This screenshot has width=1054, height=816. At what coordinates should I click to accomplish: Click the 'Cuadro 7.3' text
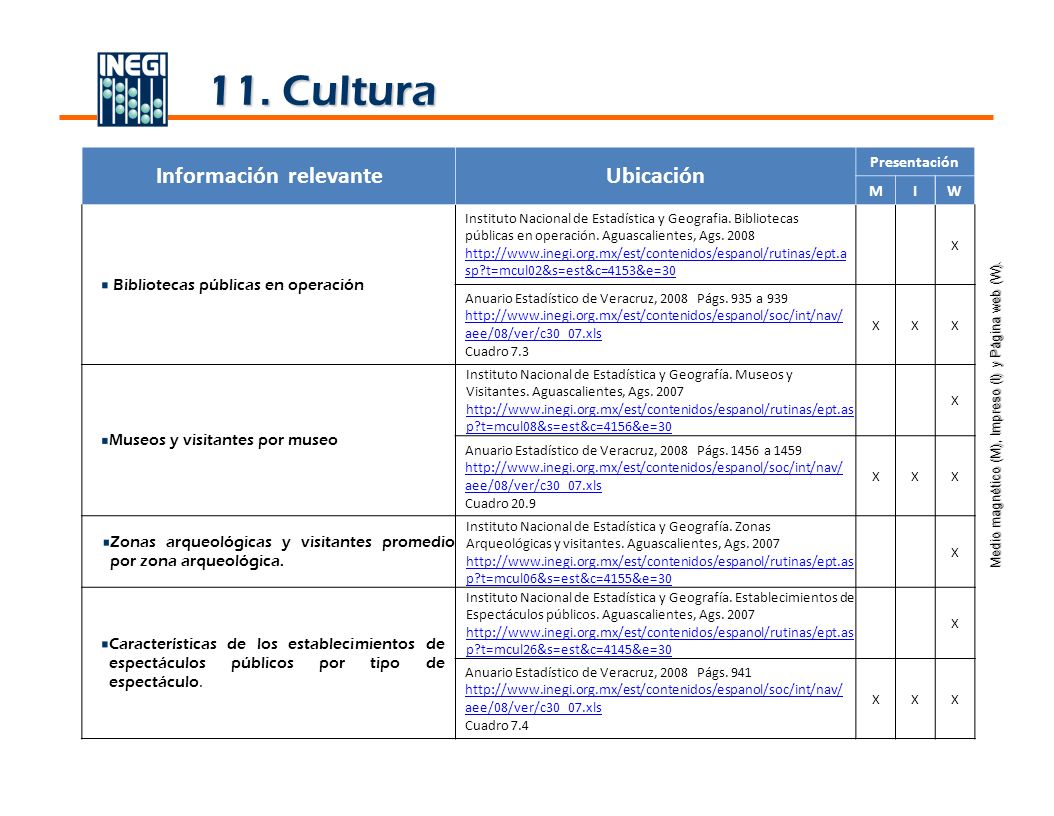pos(497,351)
